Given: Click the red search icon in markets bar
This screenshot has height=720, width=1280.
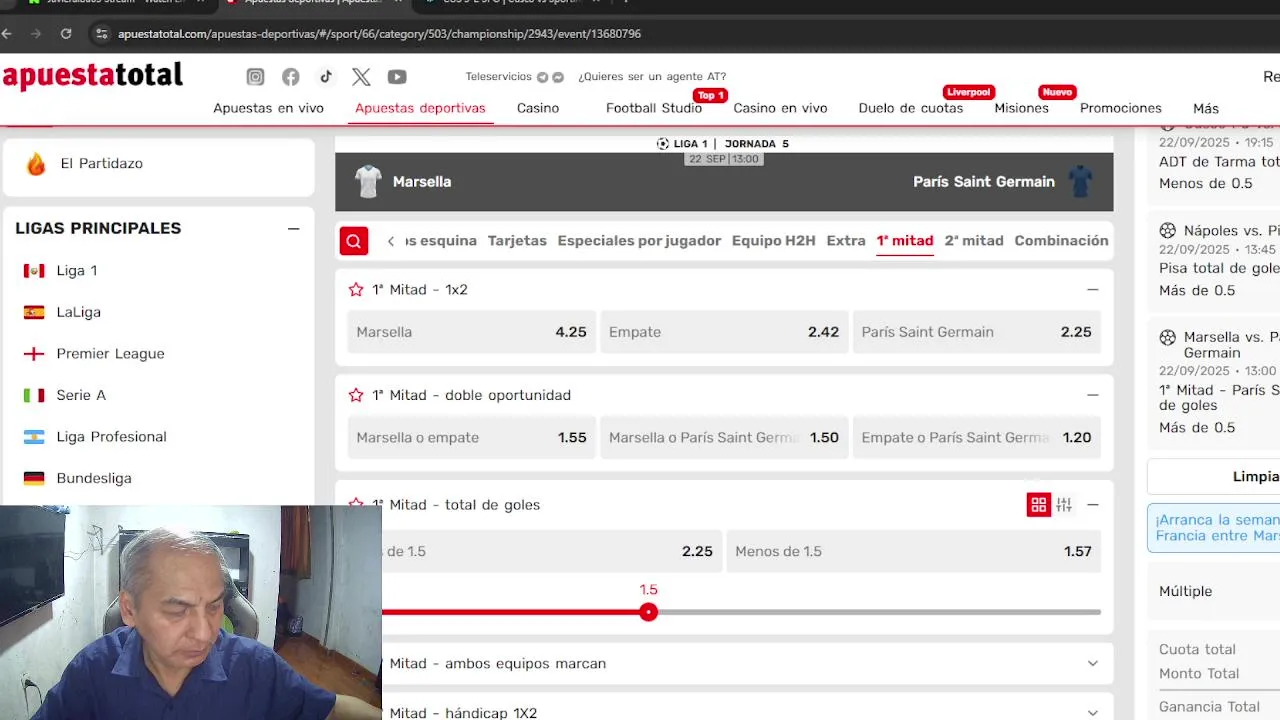Looking at the screenshot, I should [x=353, y=241].
